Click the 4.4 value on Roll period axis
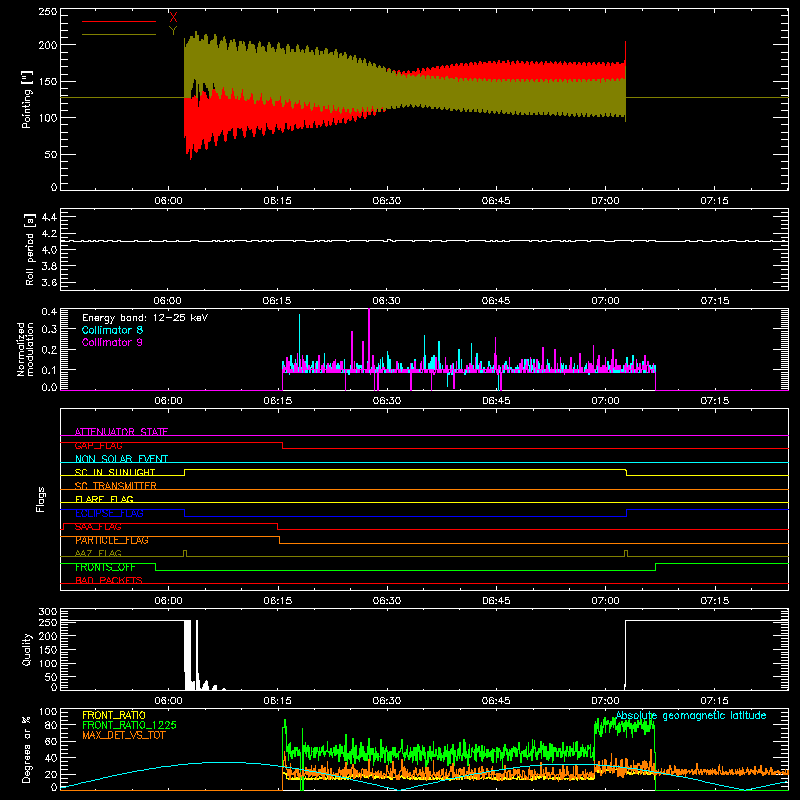 click(49, 217)
